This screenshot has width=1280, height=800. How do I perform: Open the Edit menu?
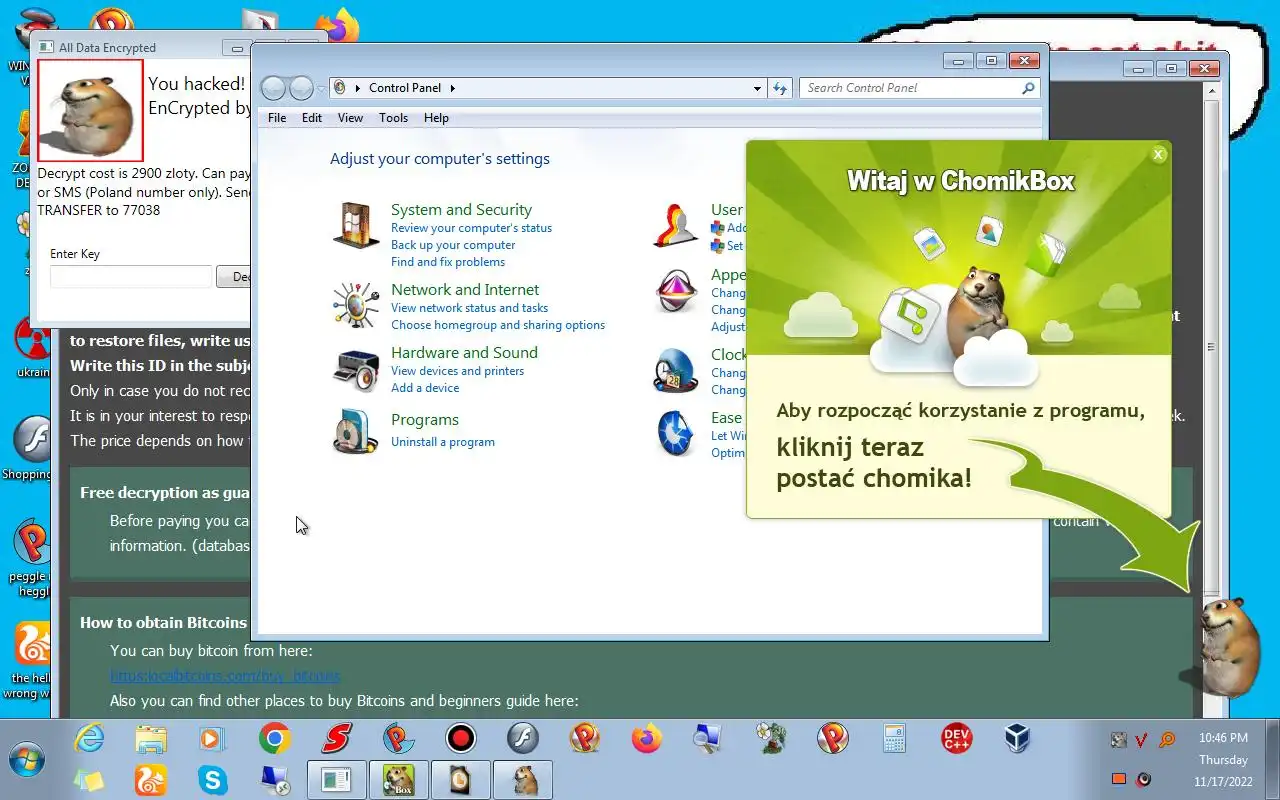(x=312, y=118)
